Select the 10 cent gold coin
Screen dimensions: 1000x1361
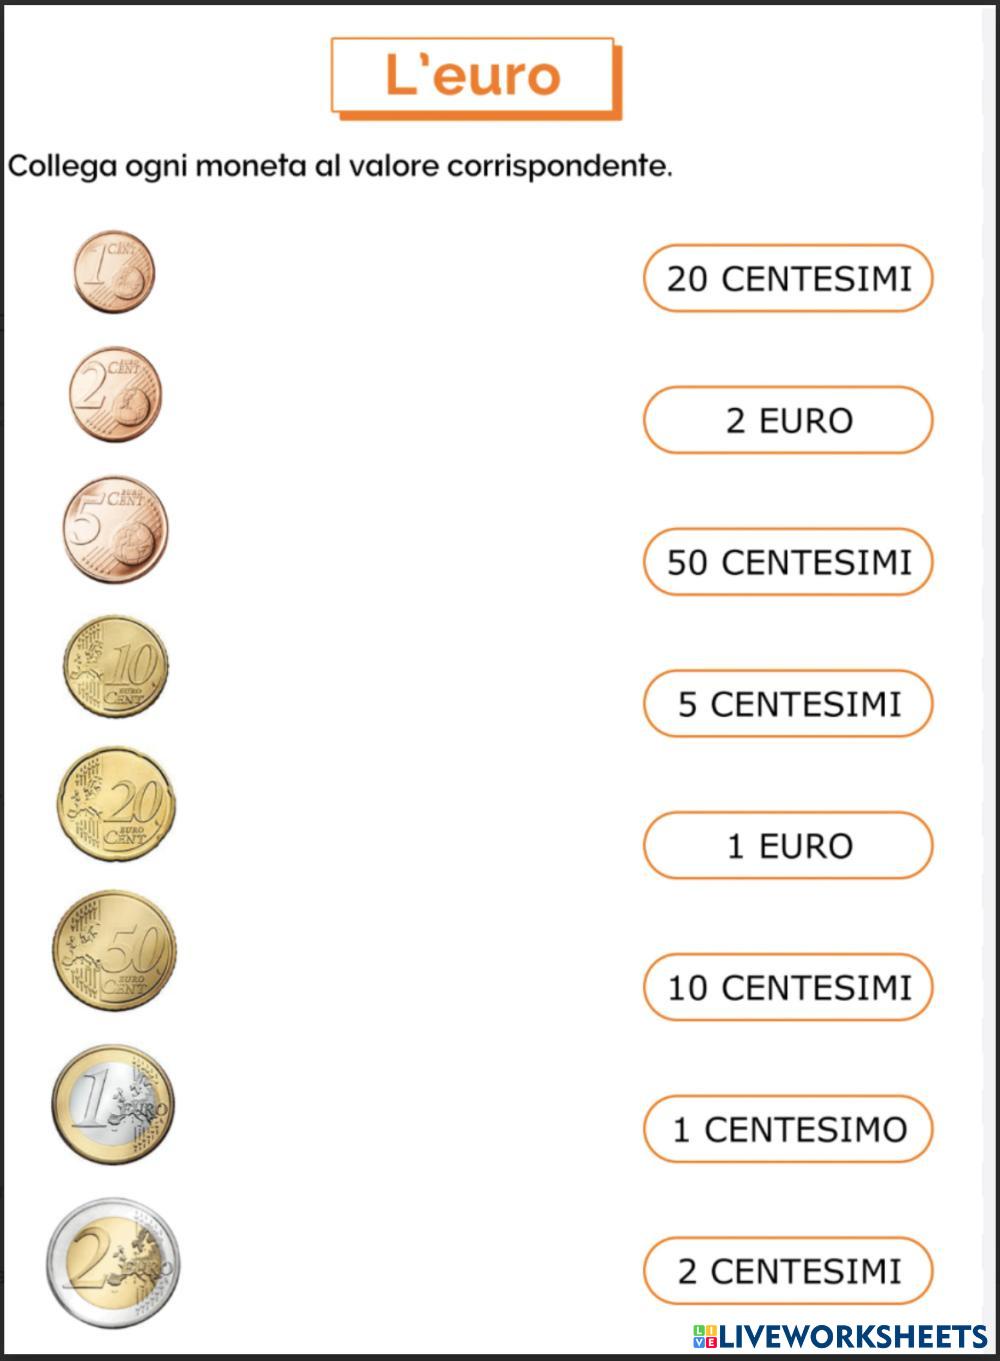point(115,667)
